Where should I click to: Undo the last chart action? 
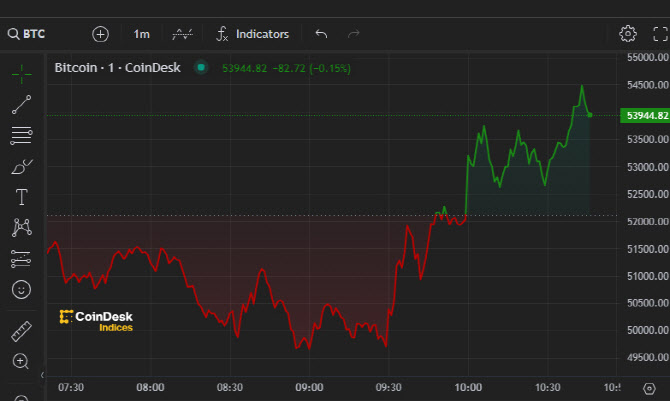(321, 34)
